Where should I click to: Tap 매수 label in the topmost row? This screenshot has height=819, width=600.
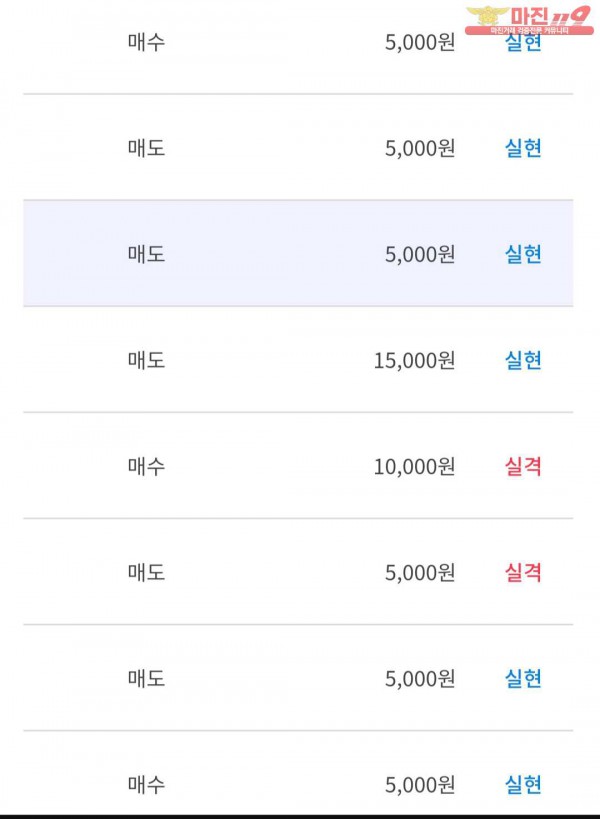[x=146, y=43]
